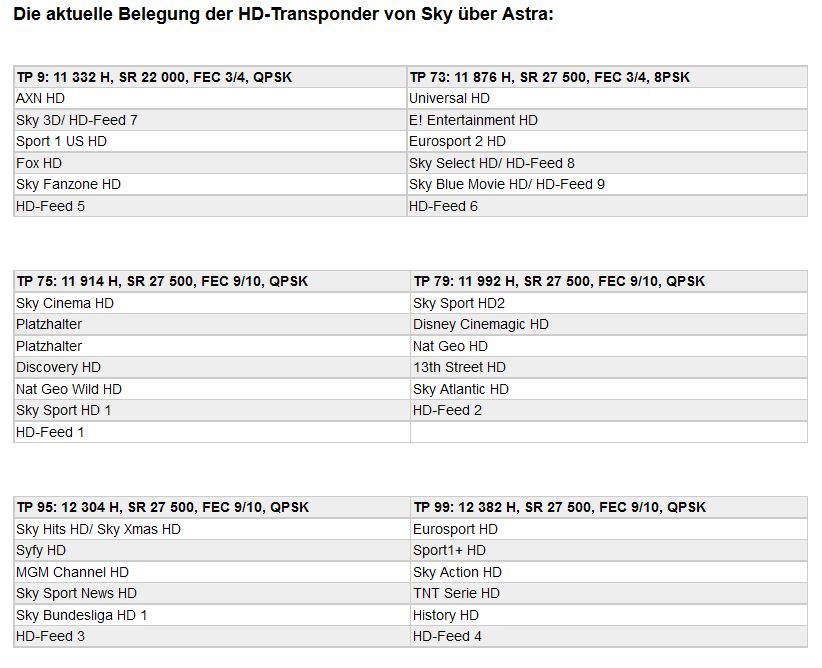Select the Universal HD cell
822x668 pixels.
pos(607,99)
